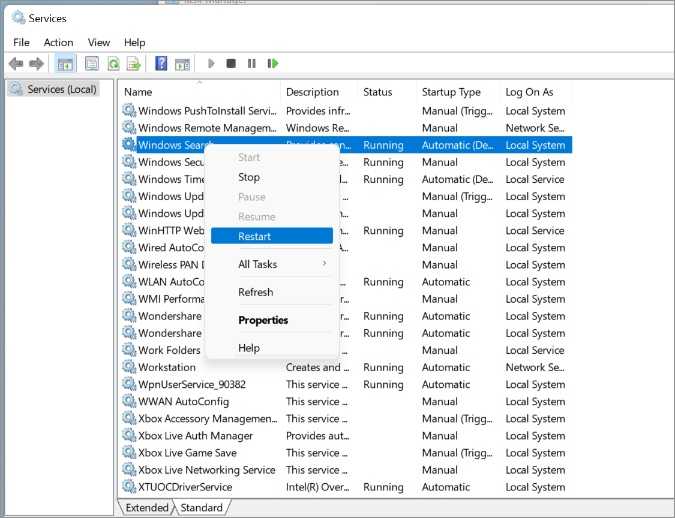This screenshot has width=675, height=518.
Task: Choose Help in the context menu
Action: coord(272,348)
